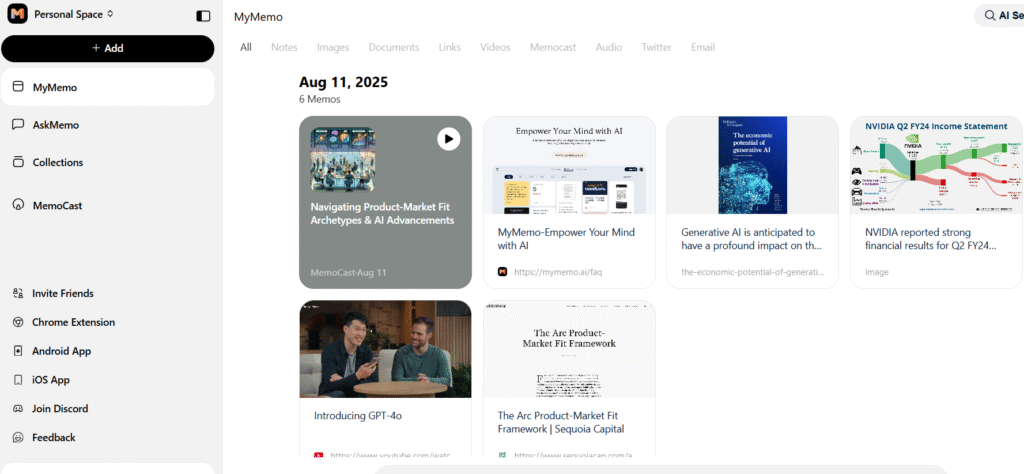Click the Sequoia favicon beside sequoiacap URL
Screen dimensions: 1024x474
(x=502, y=455)
